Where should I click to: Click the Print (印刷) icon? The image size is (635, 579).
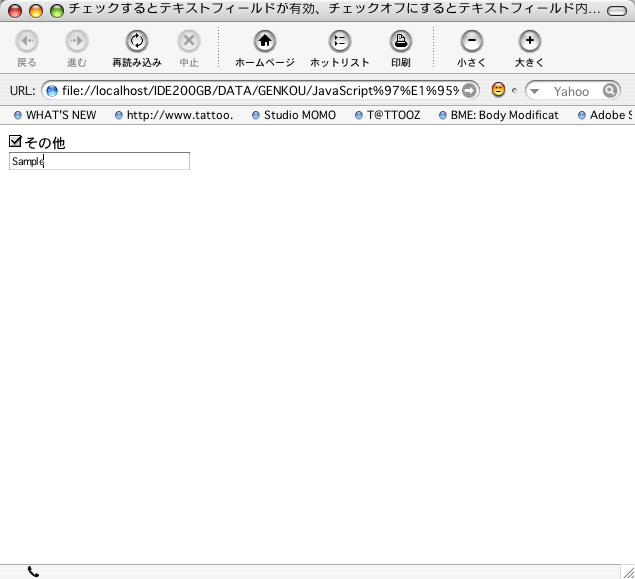(401, 41)
